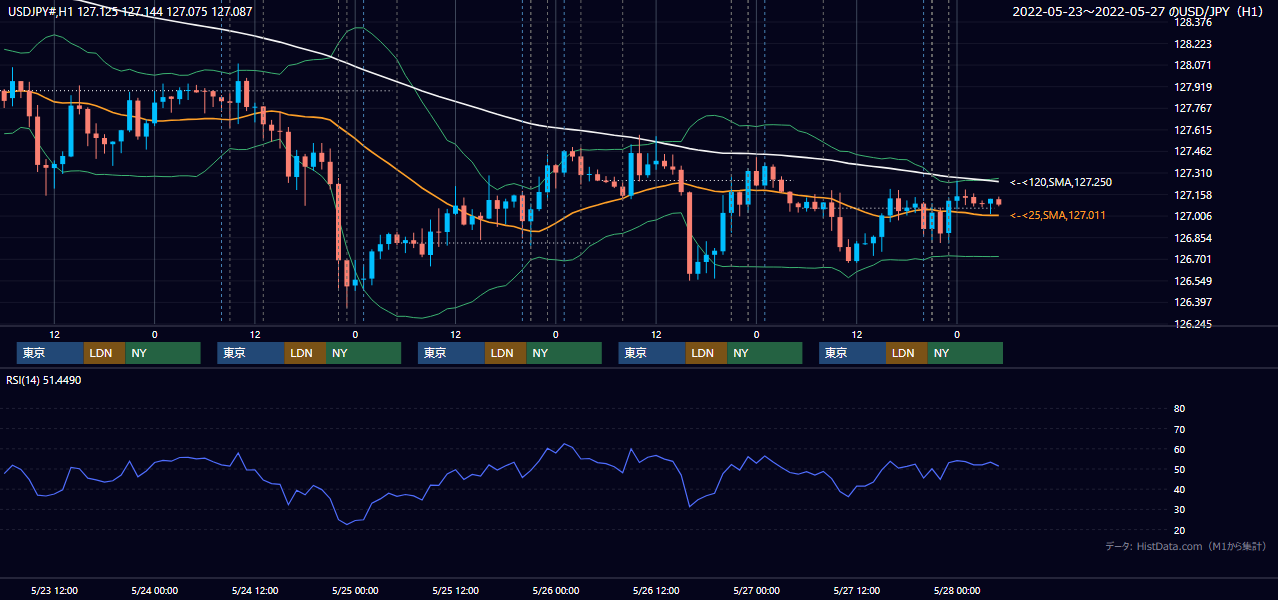
Task: Select the RSI axis value 30
Action: coord(1180,509)
